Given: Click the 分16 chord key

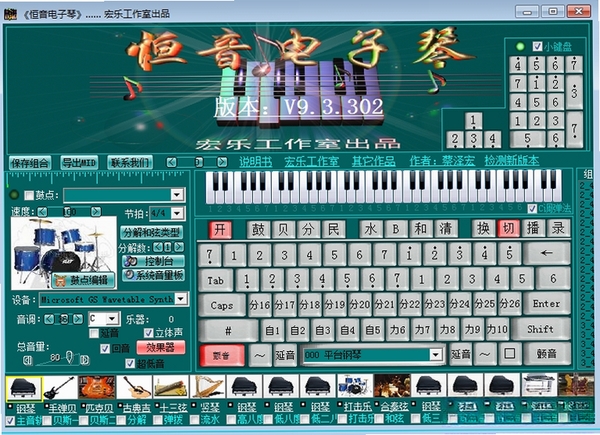Looking at the screenshot, I should [259, 305].
